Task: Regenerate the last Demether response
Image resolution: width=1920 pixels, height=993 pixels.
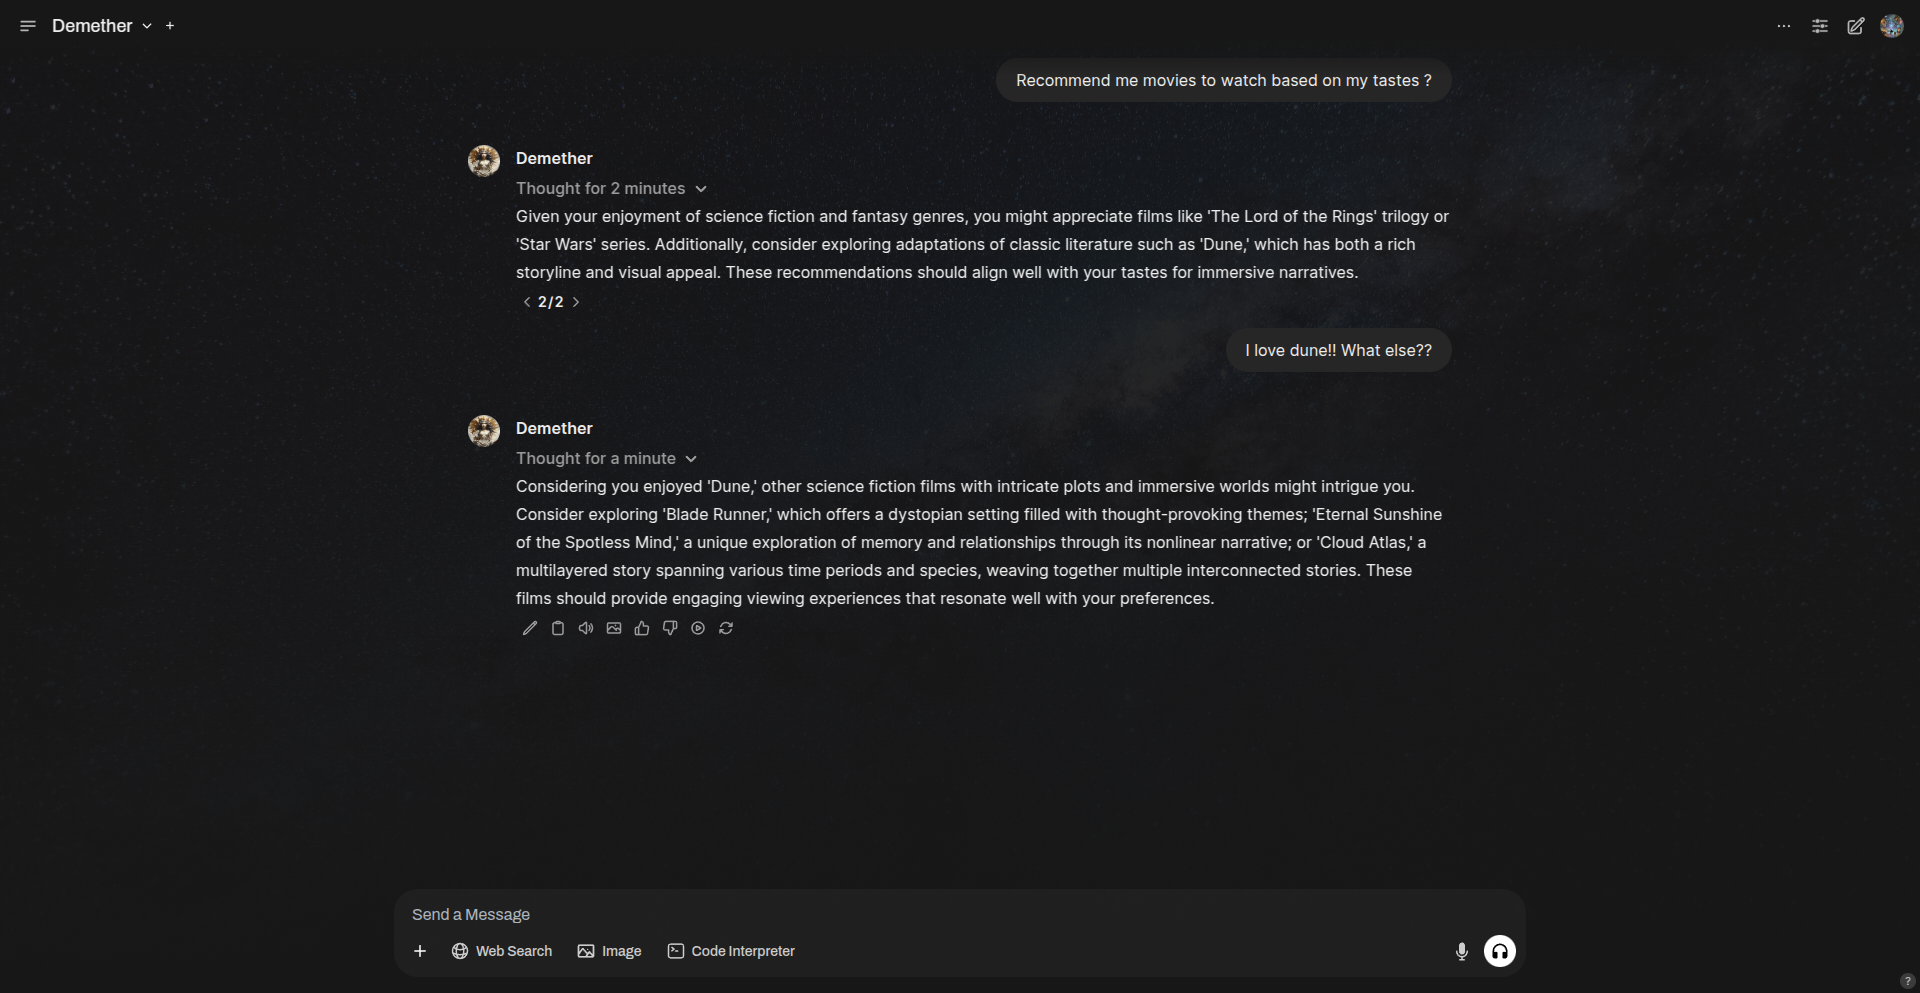Action: (726, 628)
